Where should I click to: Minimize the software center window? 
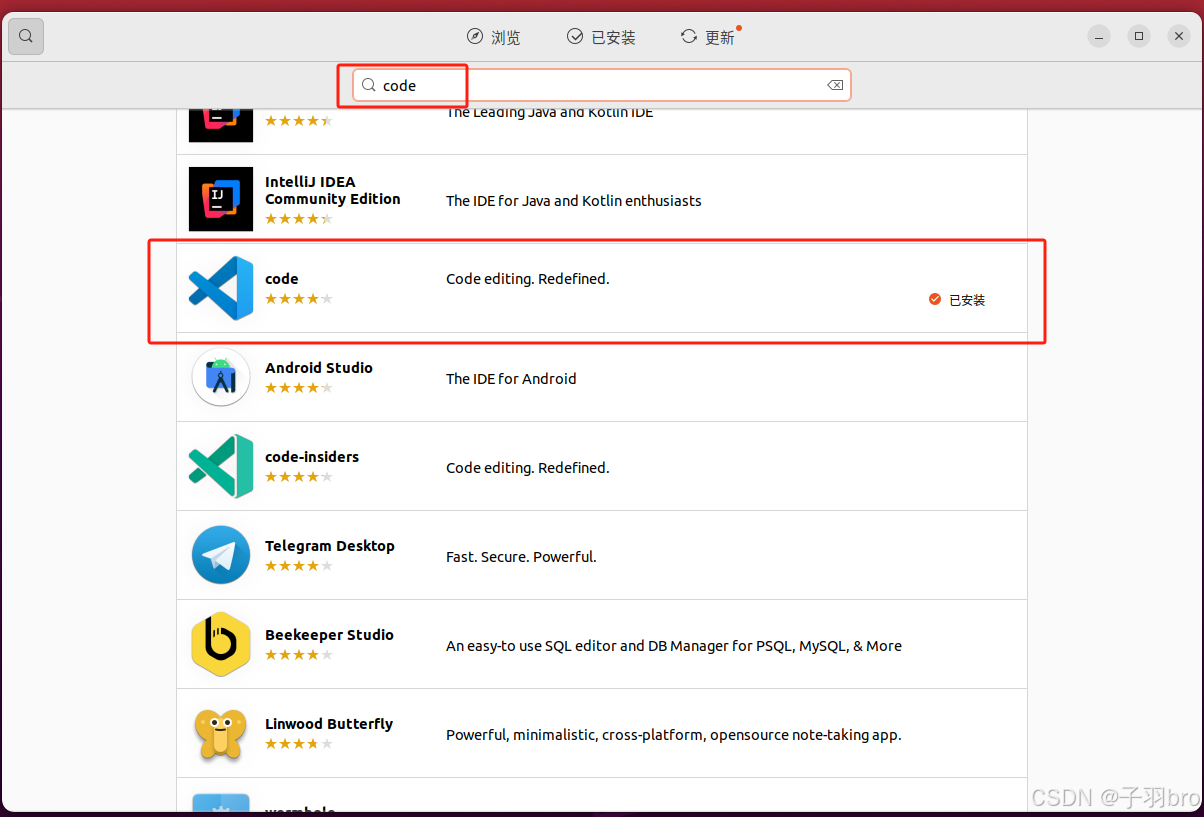1100,37
